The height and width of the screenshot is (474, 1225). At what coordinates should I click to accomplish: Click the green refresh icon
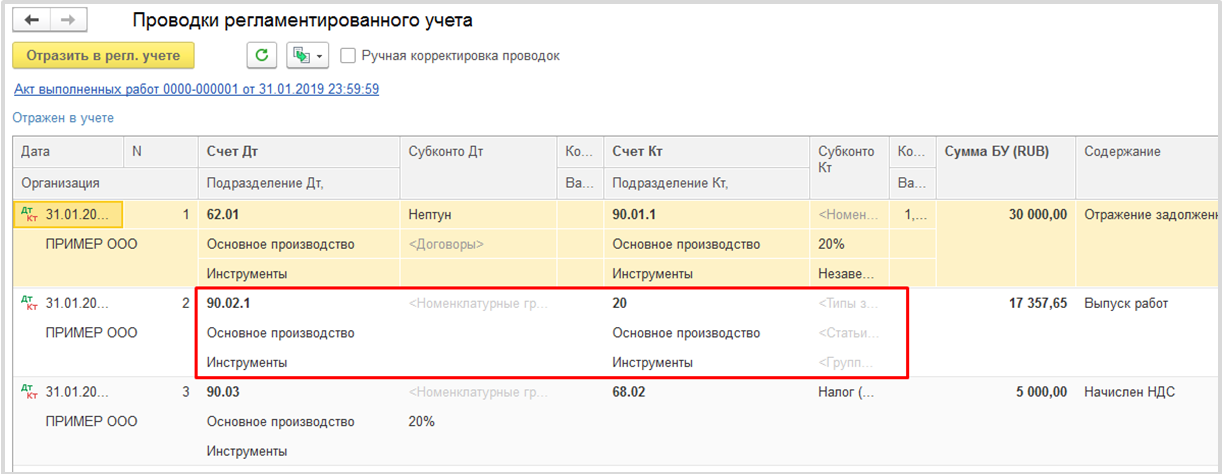point(262,55)
